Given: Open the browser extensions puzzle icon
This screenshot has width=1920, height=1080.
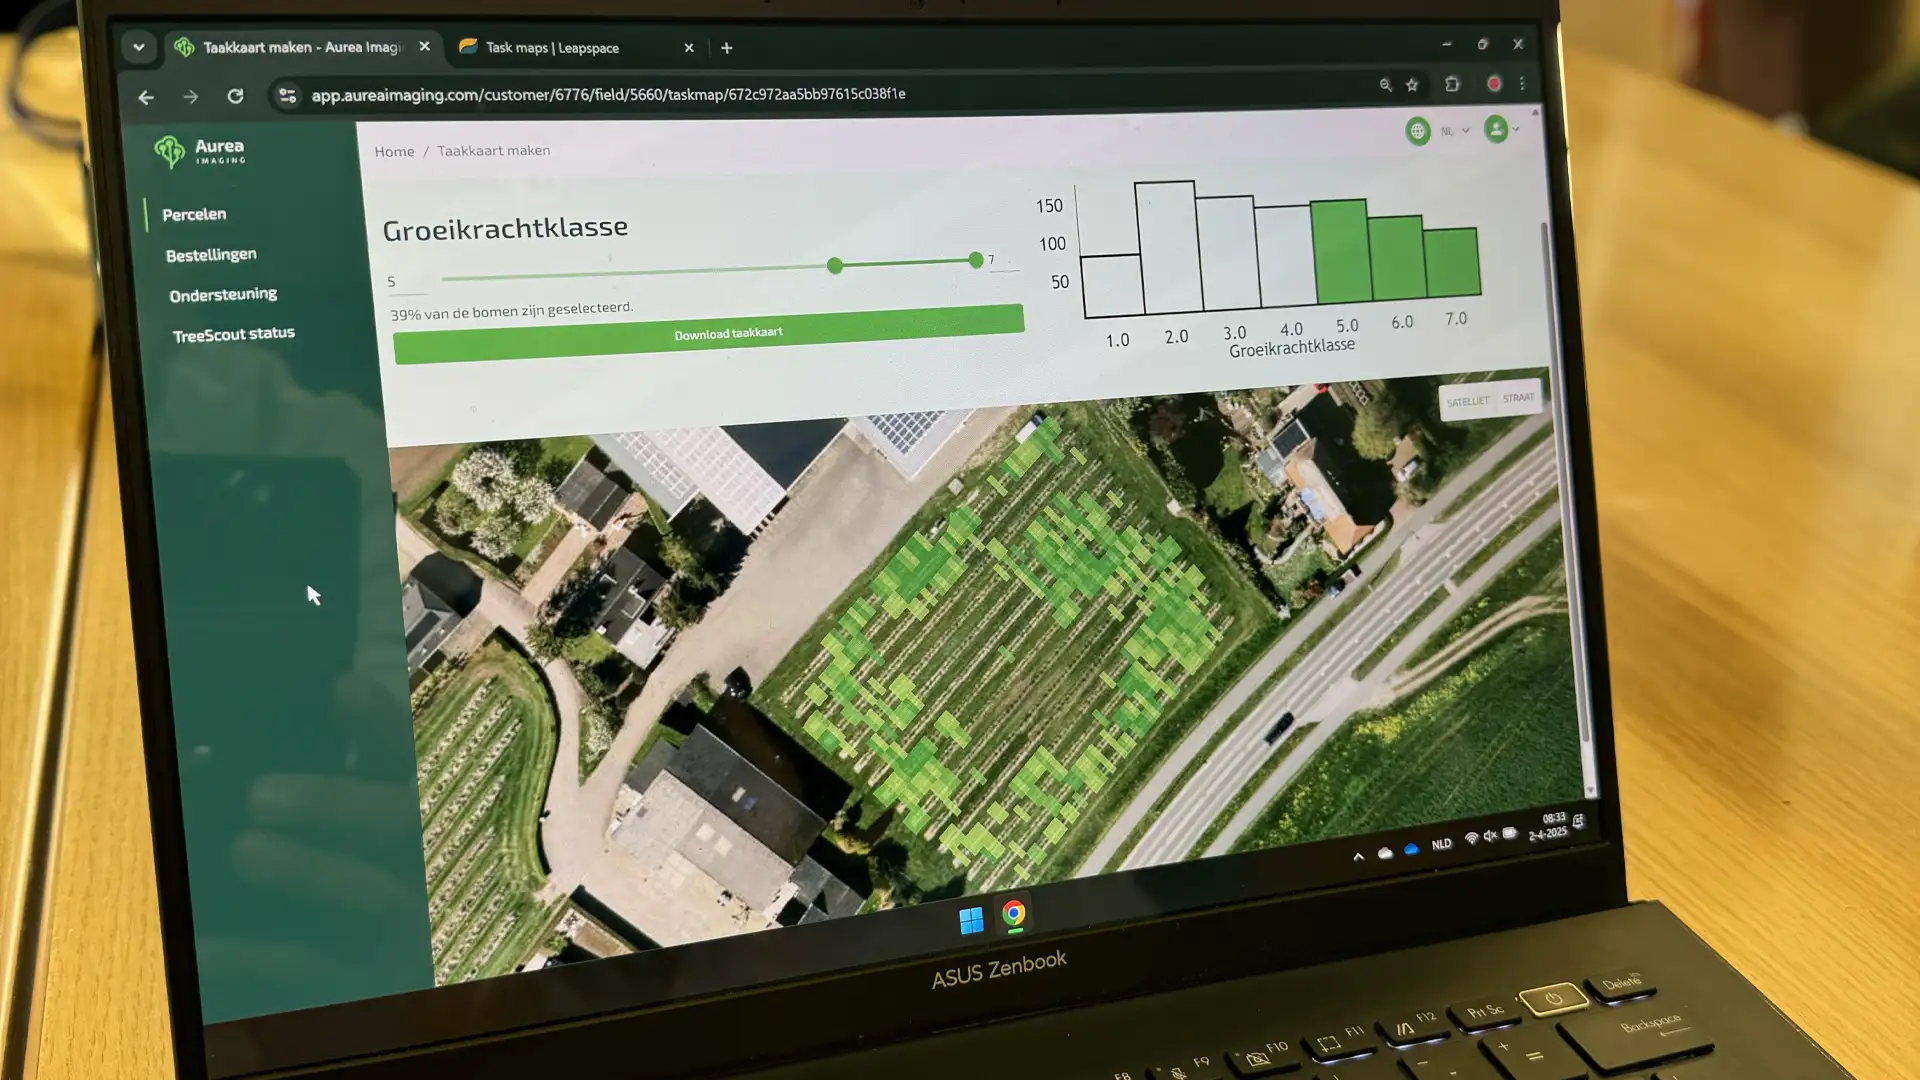Looking at the screenshot, I should 1452,84.
